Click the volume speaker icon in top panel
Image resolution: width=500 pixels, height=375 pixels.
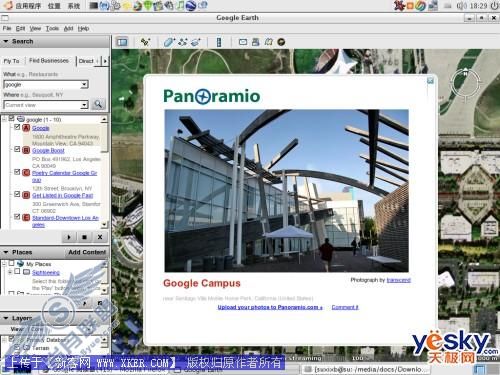click(461, 6)
